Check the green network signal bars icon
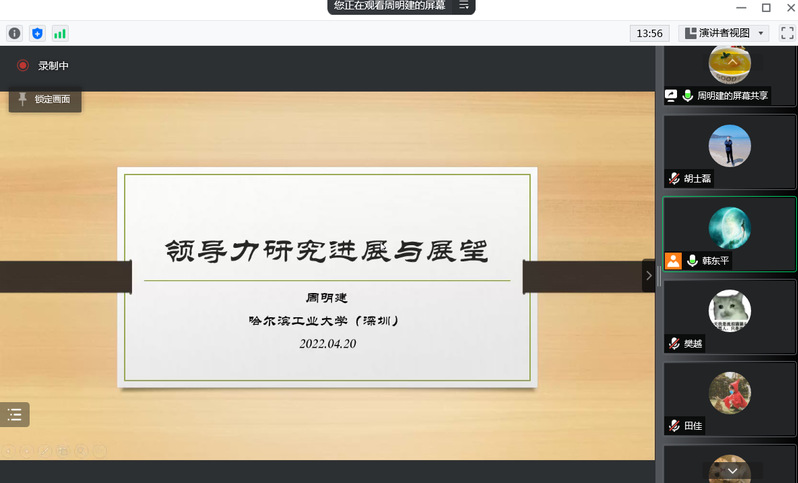The width and height of the screenshot is (798, 483). tap(60, 34)
